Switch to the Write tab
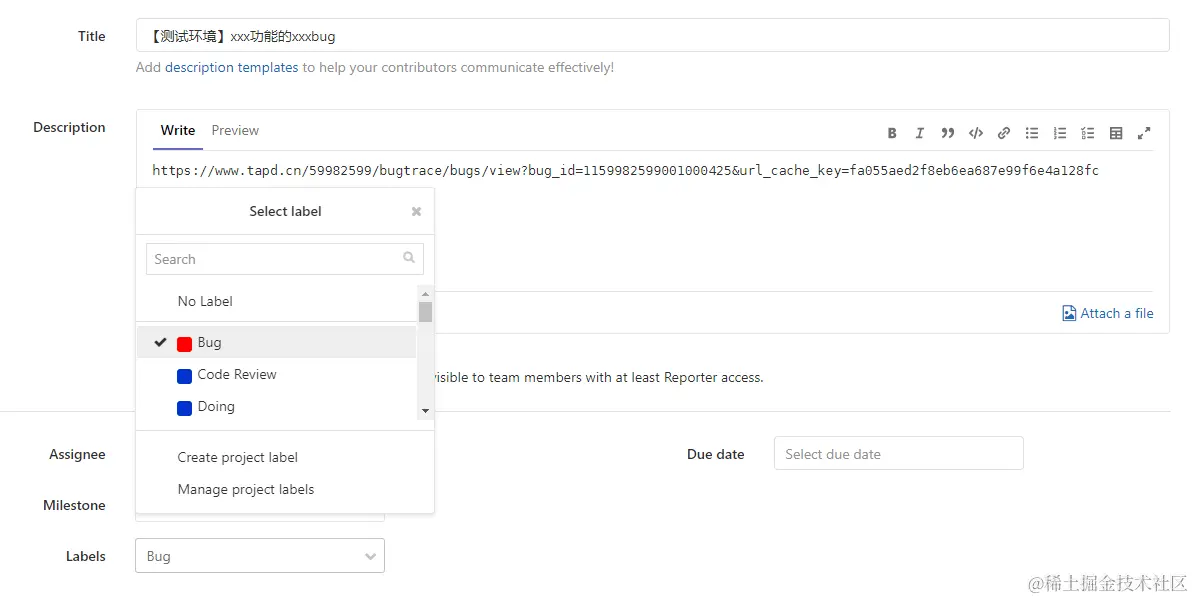Image resolution: width=1194 pixels, height=600 pixels. (177, 130)
